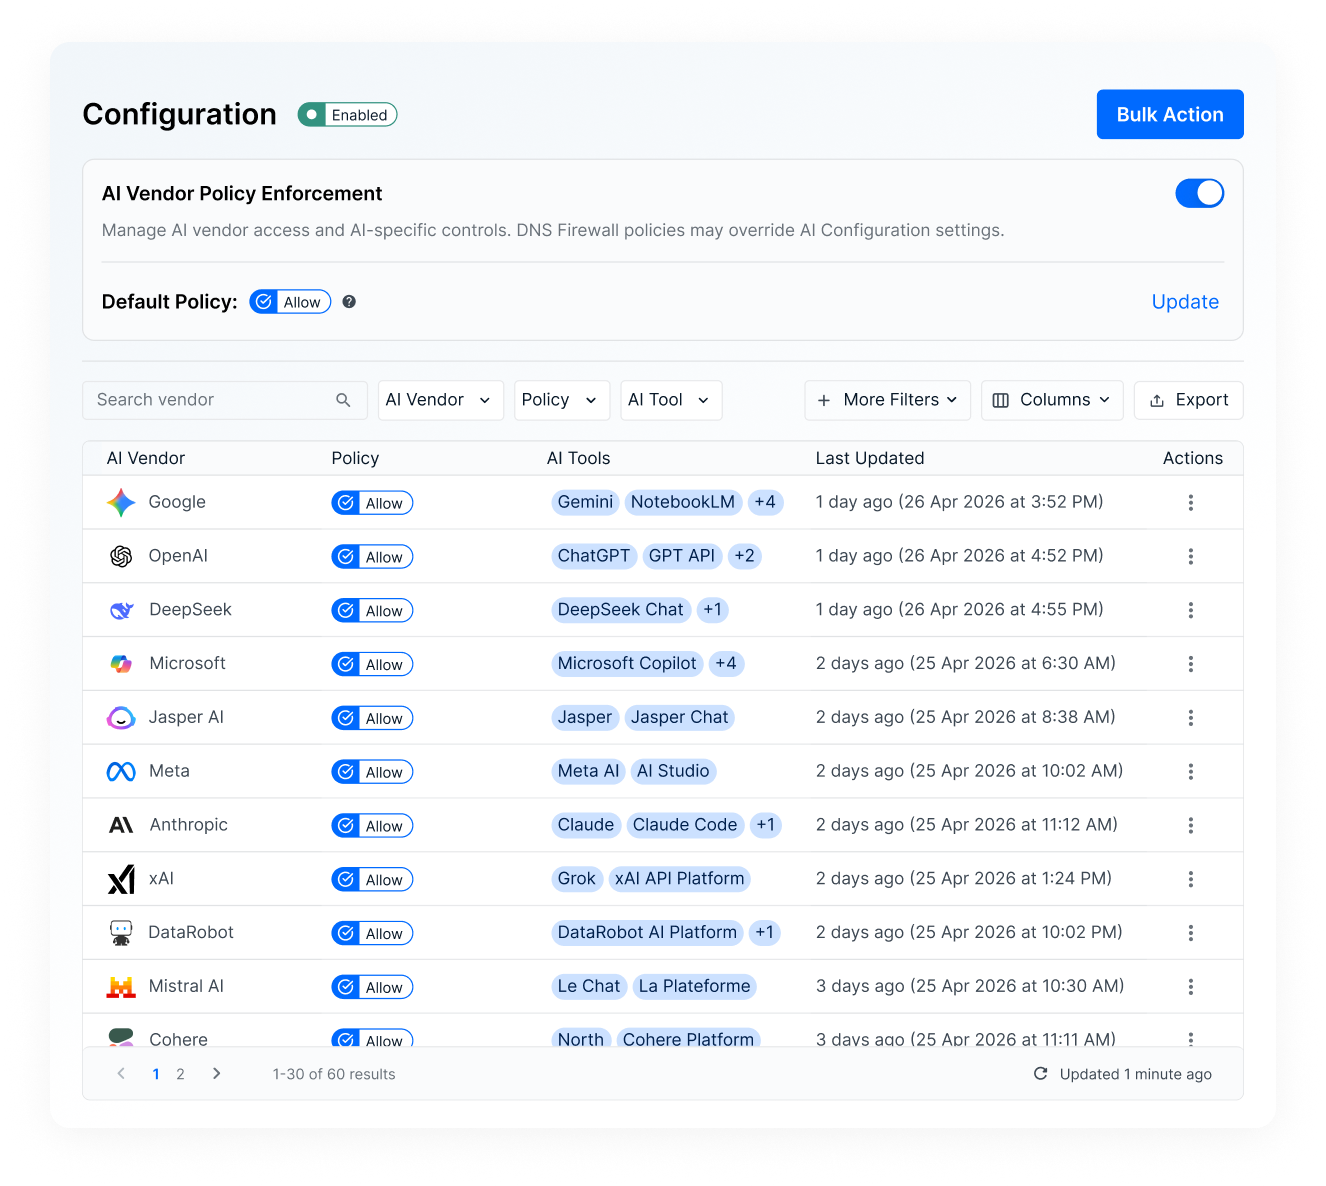Go to previous page arrow
Viewport: 1326px width, 1186px height.
pos(122,1074)
